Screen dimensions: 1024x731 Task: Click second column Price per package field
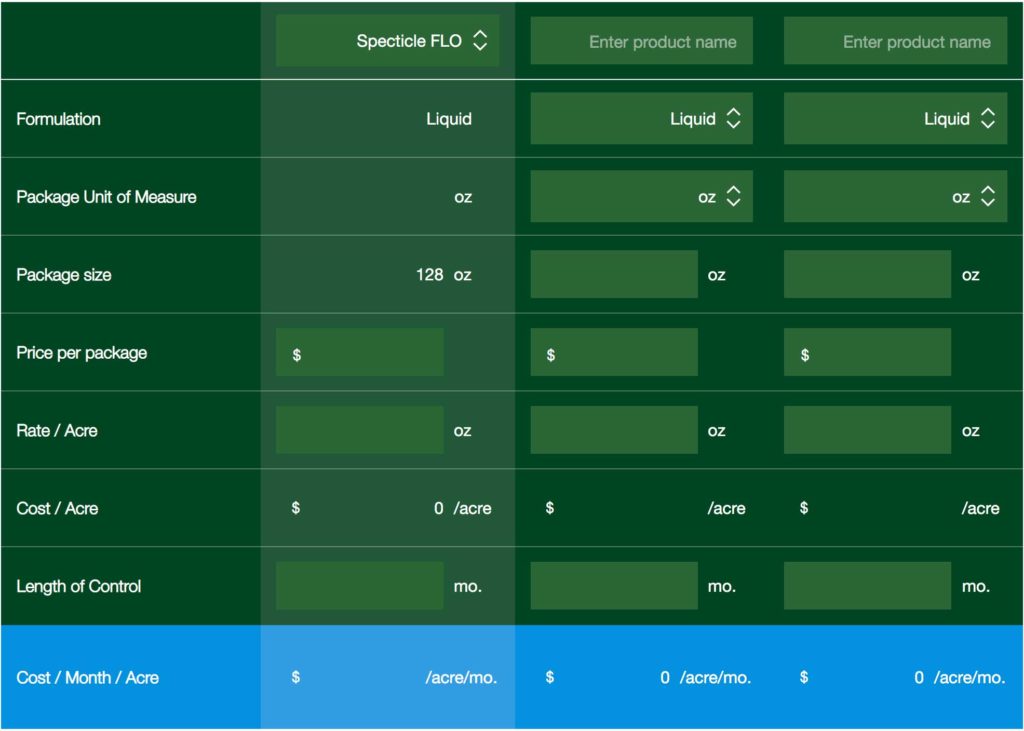point(614,352)
